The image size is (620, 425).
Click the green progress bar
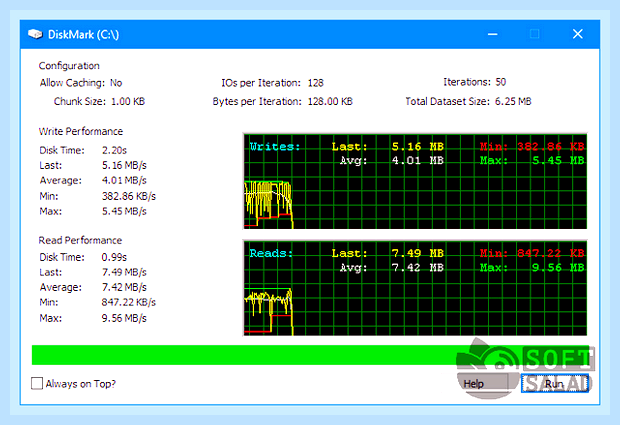click(310, 355)
